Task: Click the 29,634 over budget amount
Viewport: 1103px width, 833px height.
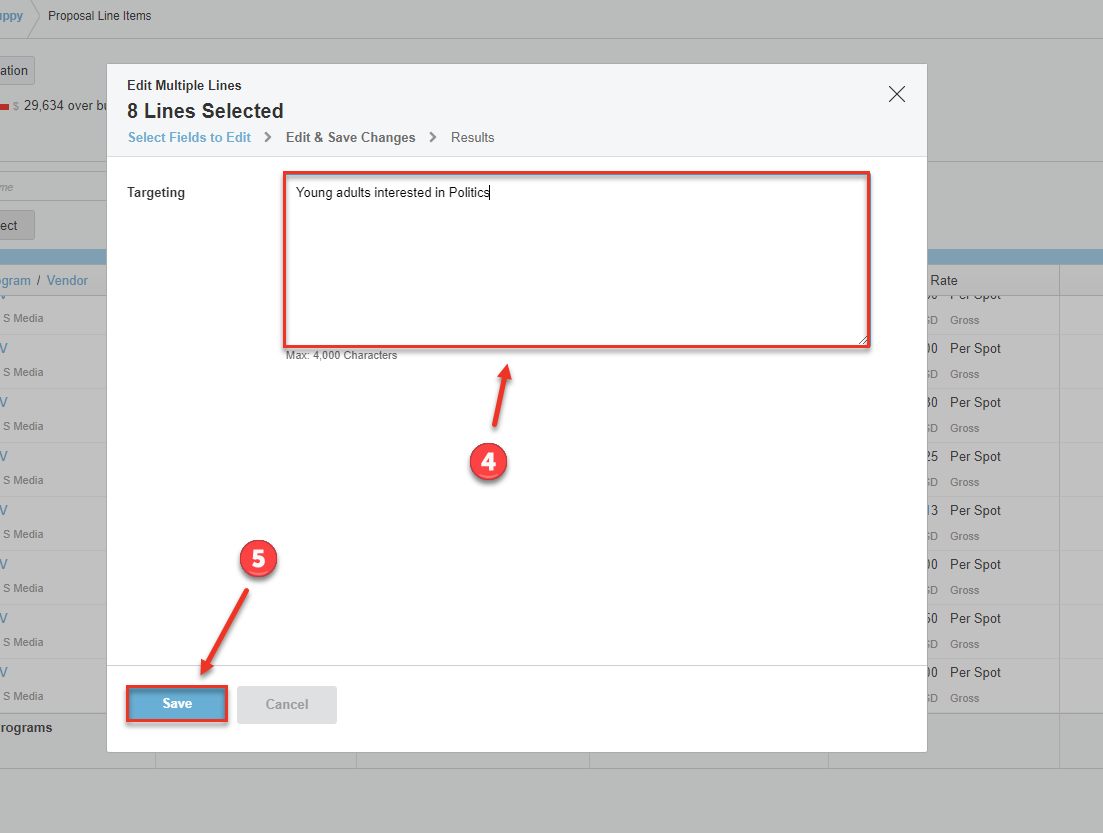Action: coord(58,106)
